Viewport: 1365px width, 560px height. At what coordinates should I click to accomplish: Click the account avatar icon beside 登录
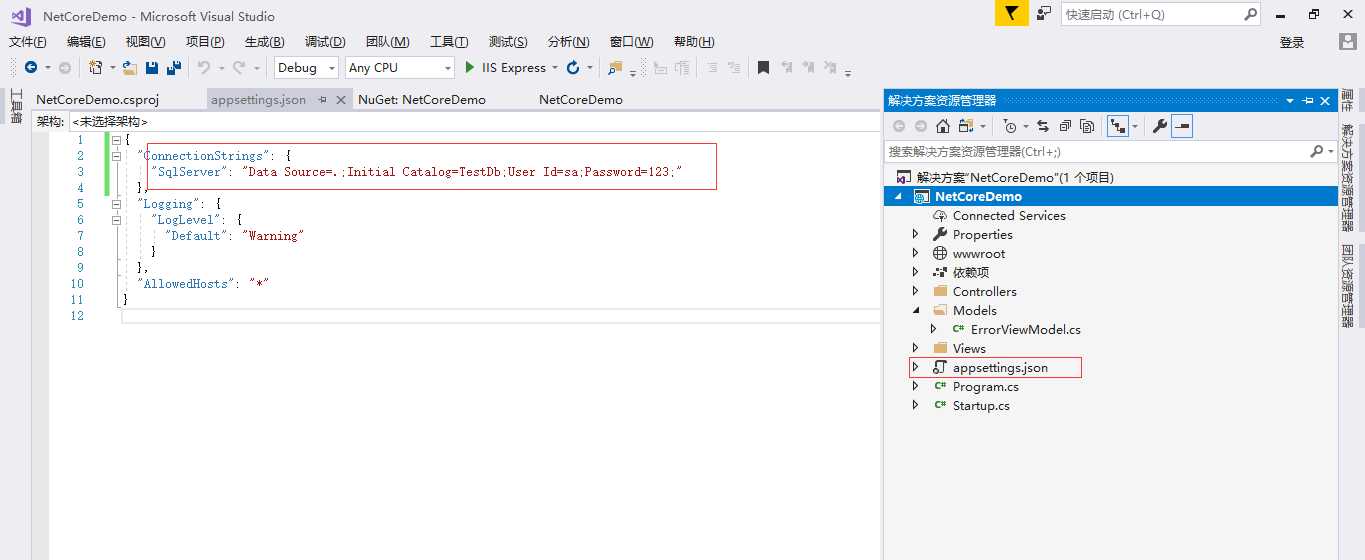click(x=1348, y=41)
